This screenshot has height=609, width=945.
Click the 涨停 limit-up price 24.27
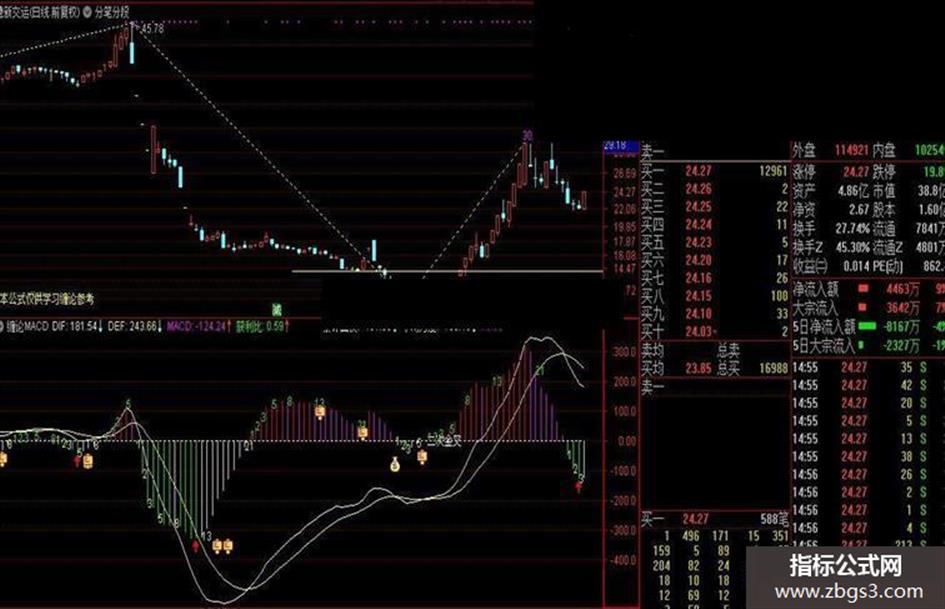pos(856,172)
